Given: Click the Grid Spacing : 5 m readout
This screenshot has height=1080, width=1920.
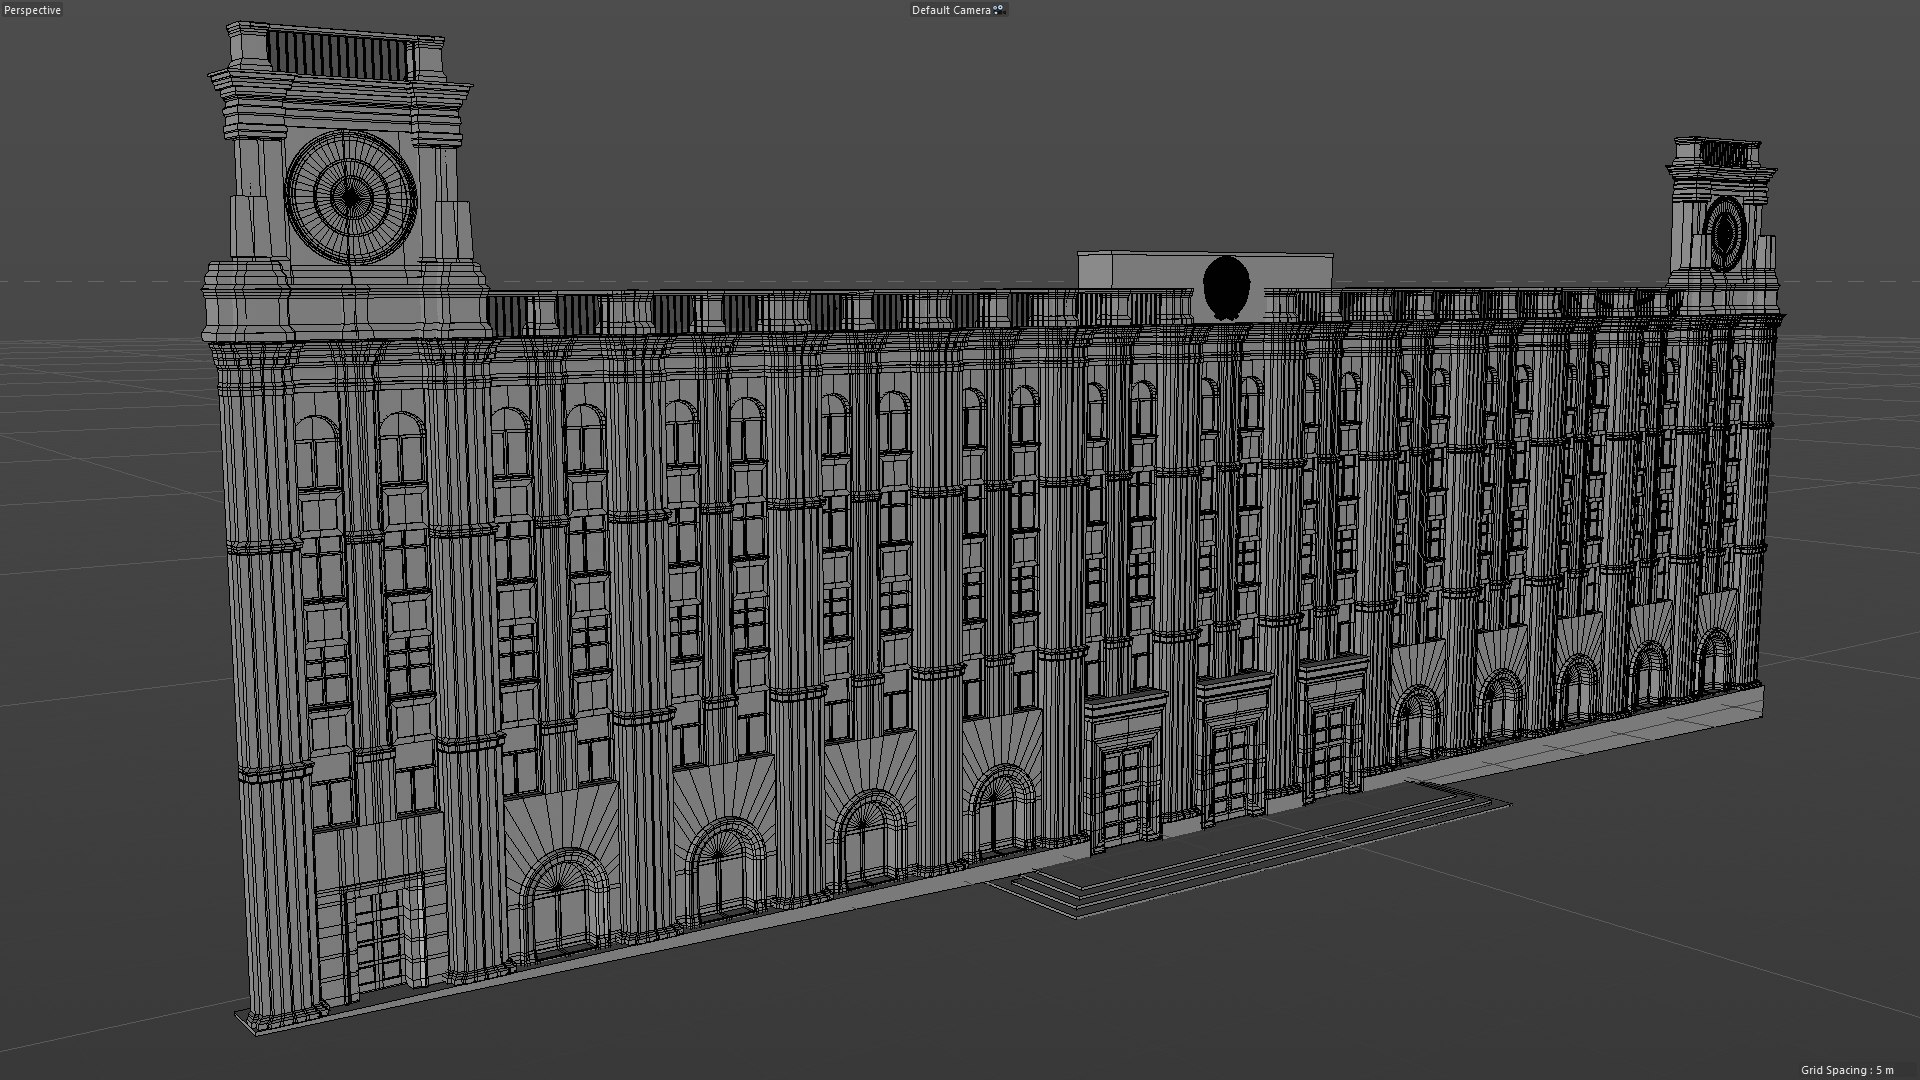Looking at the screenshot, I should point(1847,1070).
